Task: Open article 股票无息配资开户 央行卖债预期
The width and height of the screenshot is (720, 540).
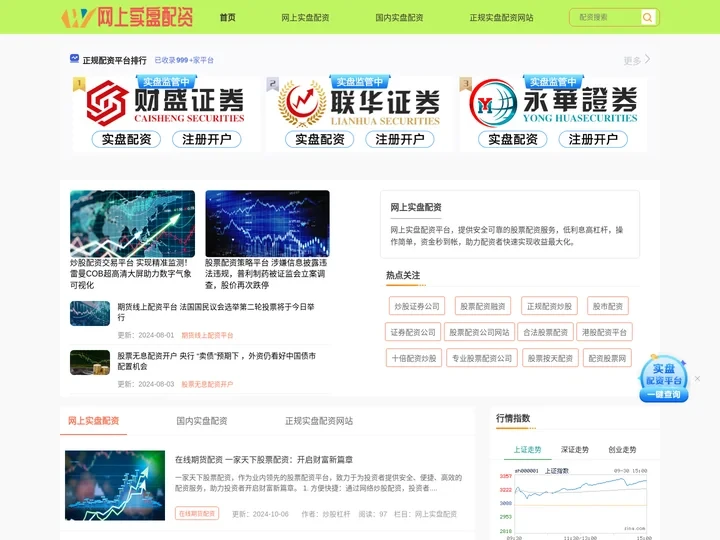Action: (x=217, y=361)
